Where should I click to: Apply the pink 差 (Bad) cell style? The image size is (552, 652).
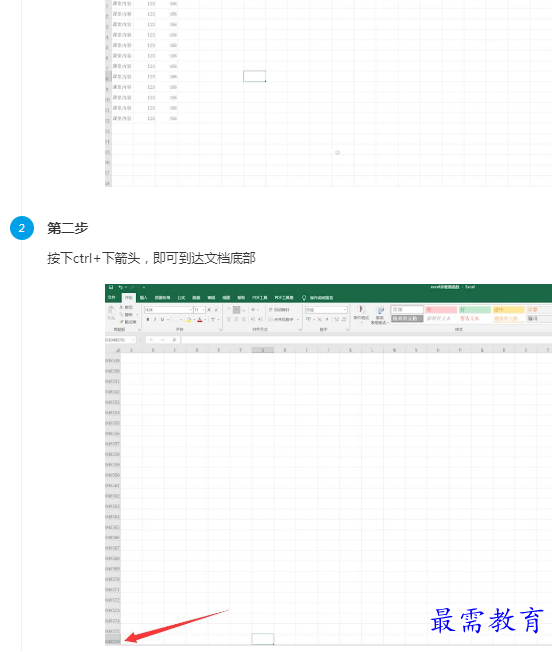click(441, 310)
